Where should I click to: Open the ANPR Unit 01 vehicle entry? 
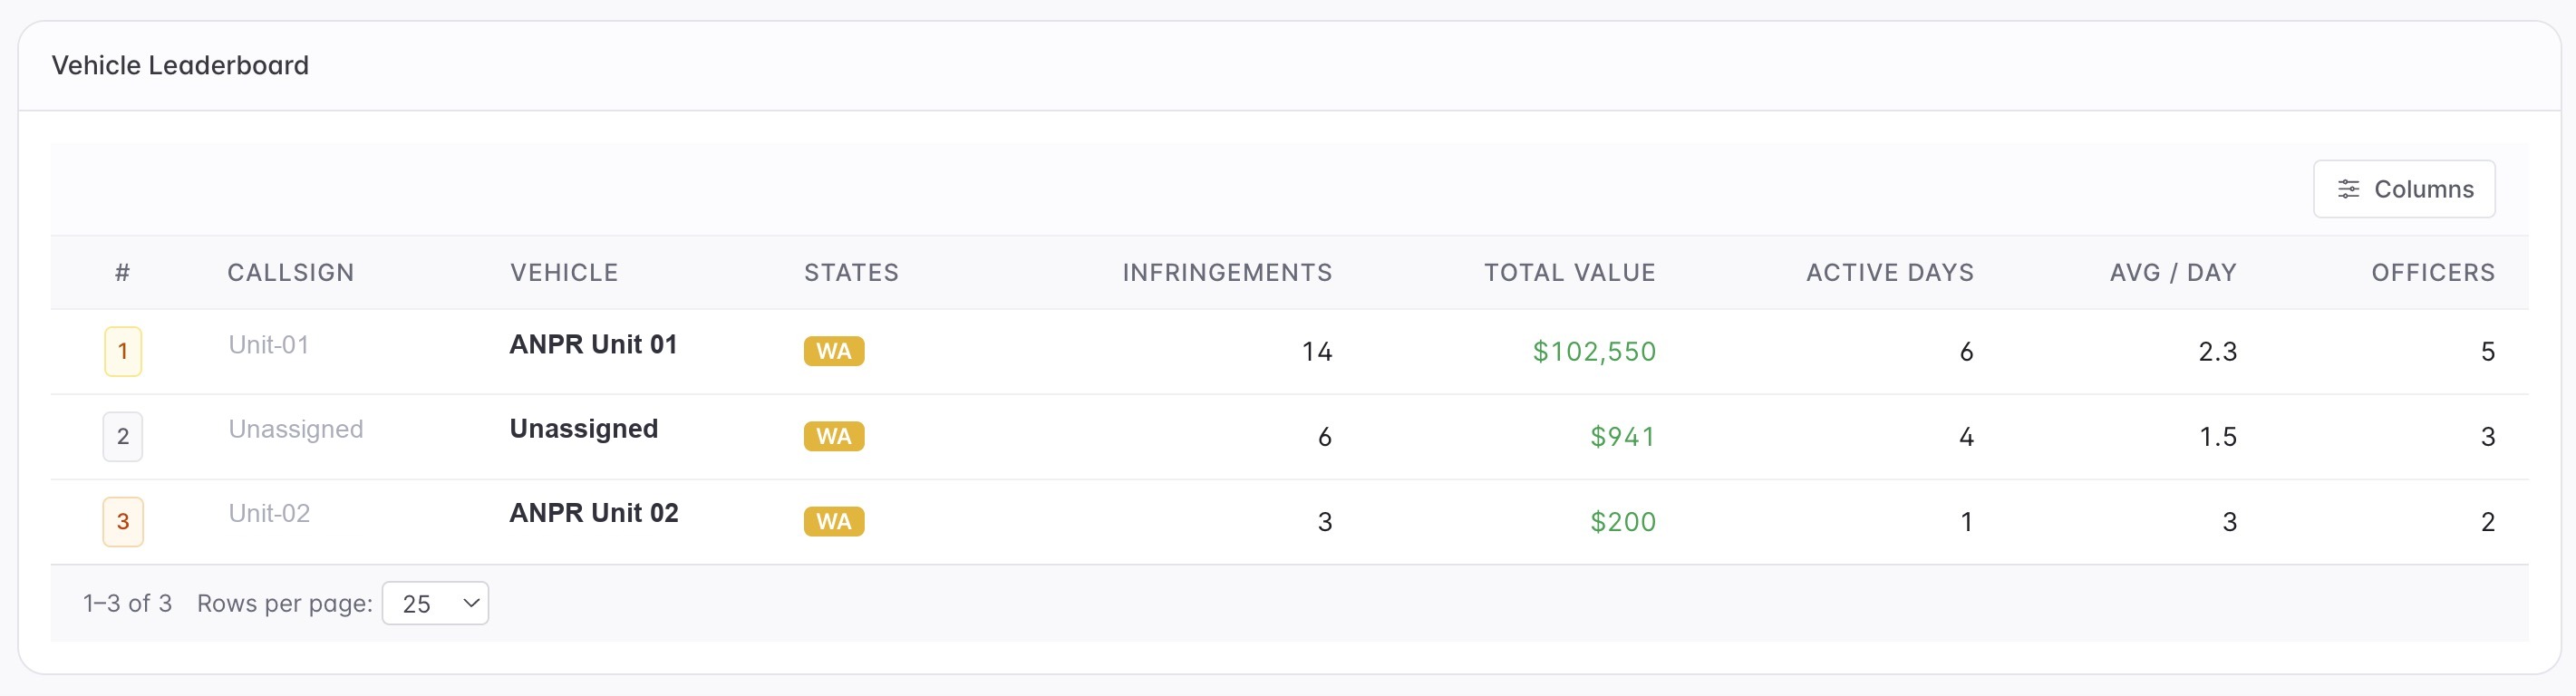tap(593, 344)
